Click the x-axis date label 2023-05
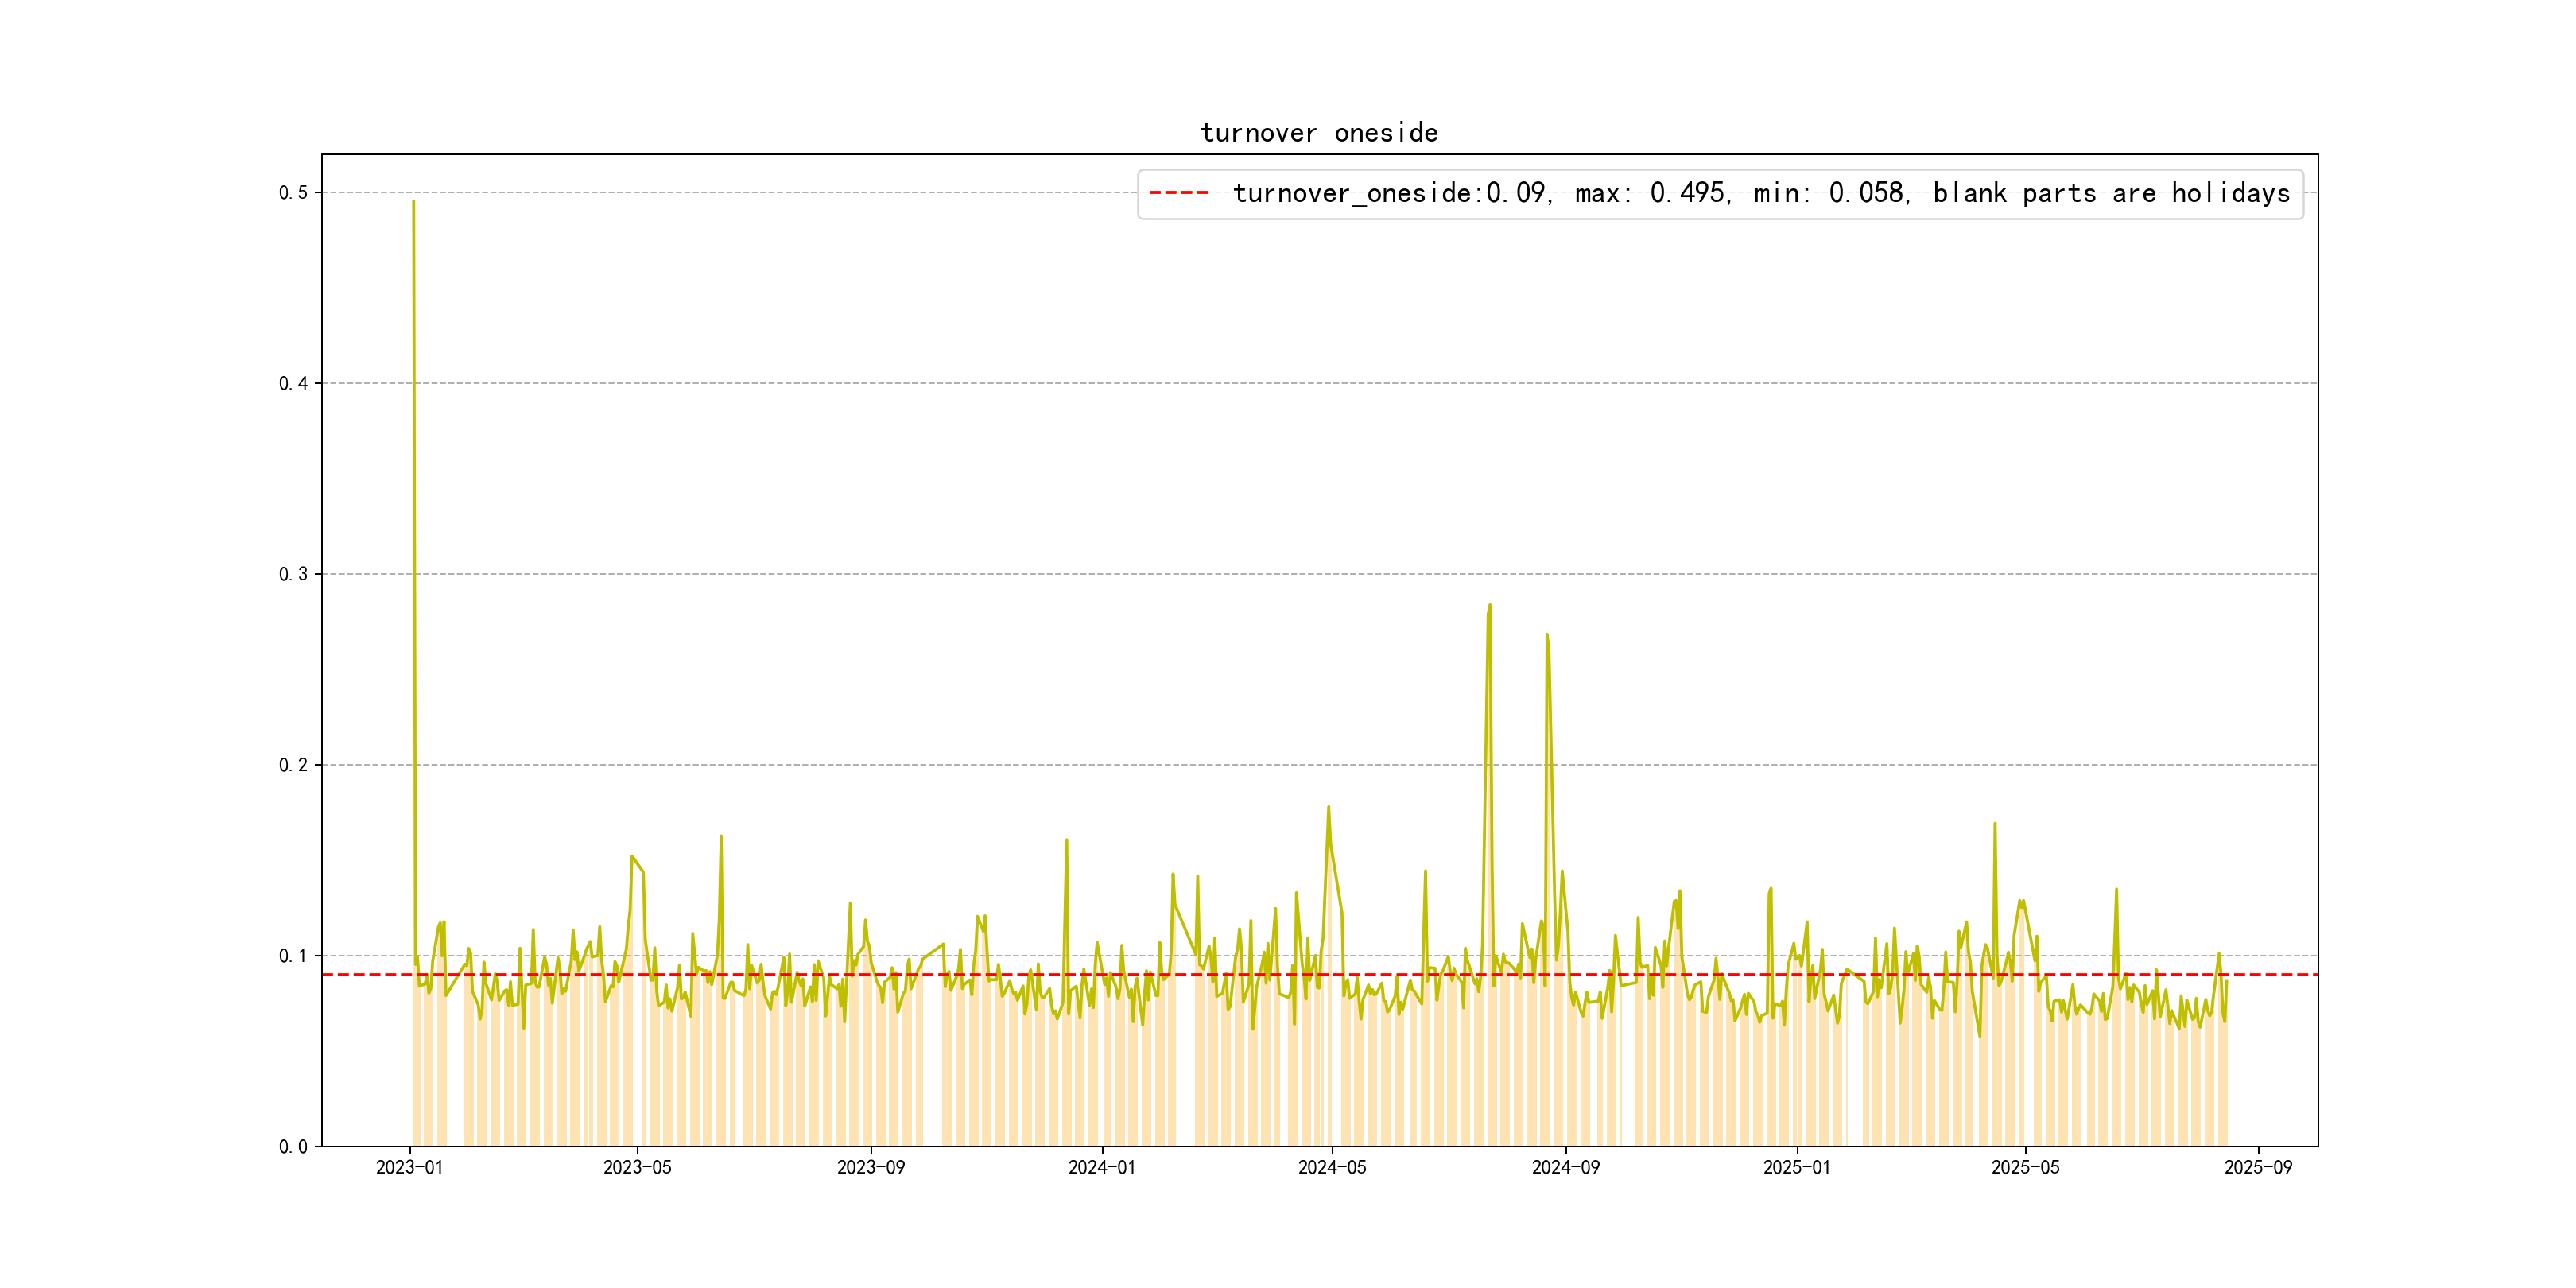 [x=637, y=1168]
